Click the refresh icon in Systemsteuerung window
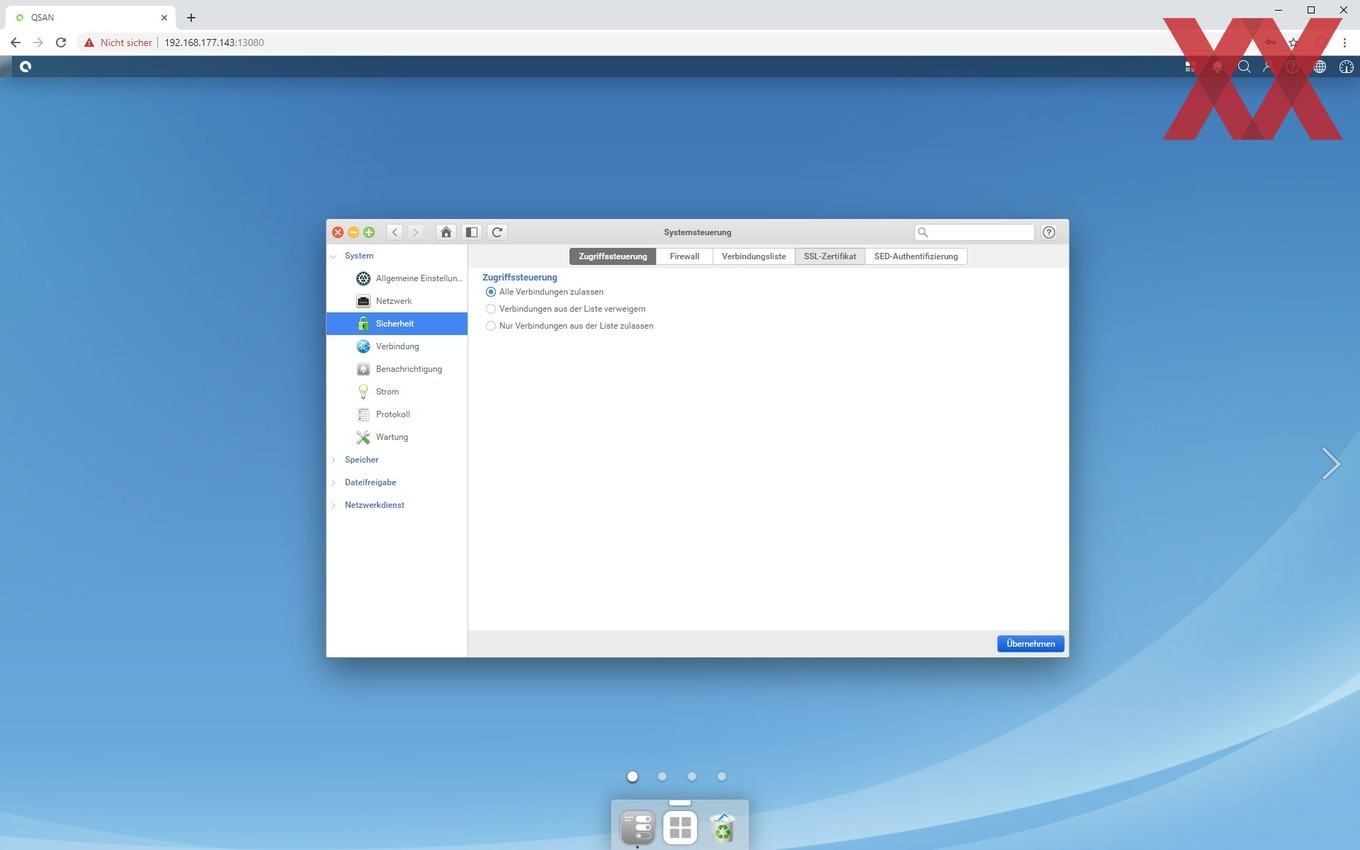The height and width of the screenshot is (850, 1360). click(x=497, y=232)
